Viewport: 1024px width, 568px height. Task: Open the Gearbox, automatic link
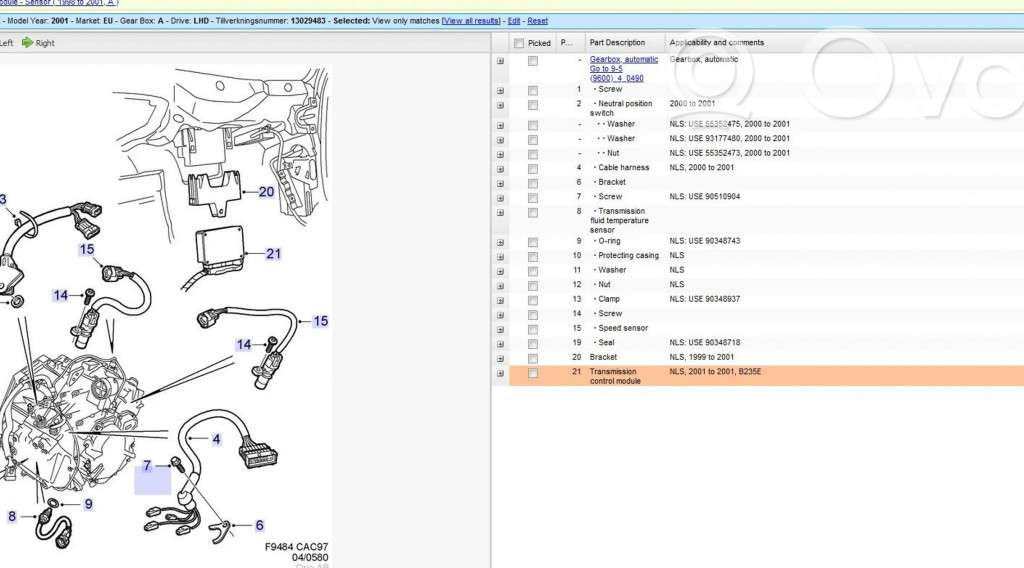click(x=624, y=59)
